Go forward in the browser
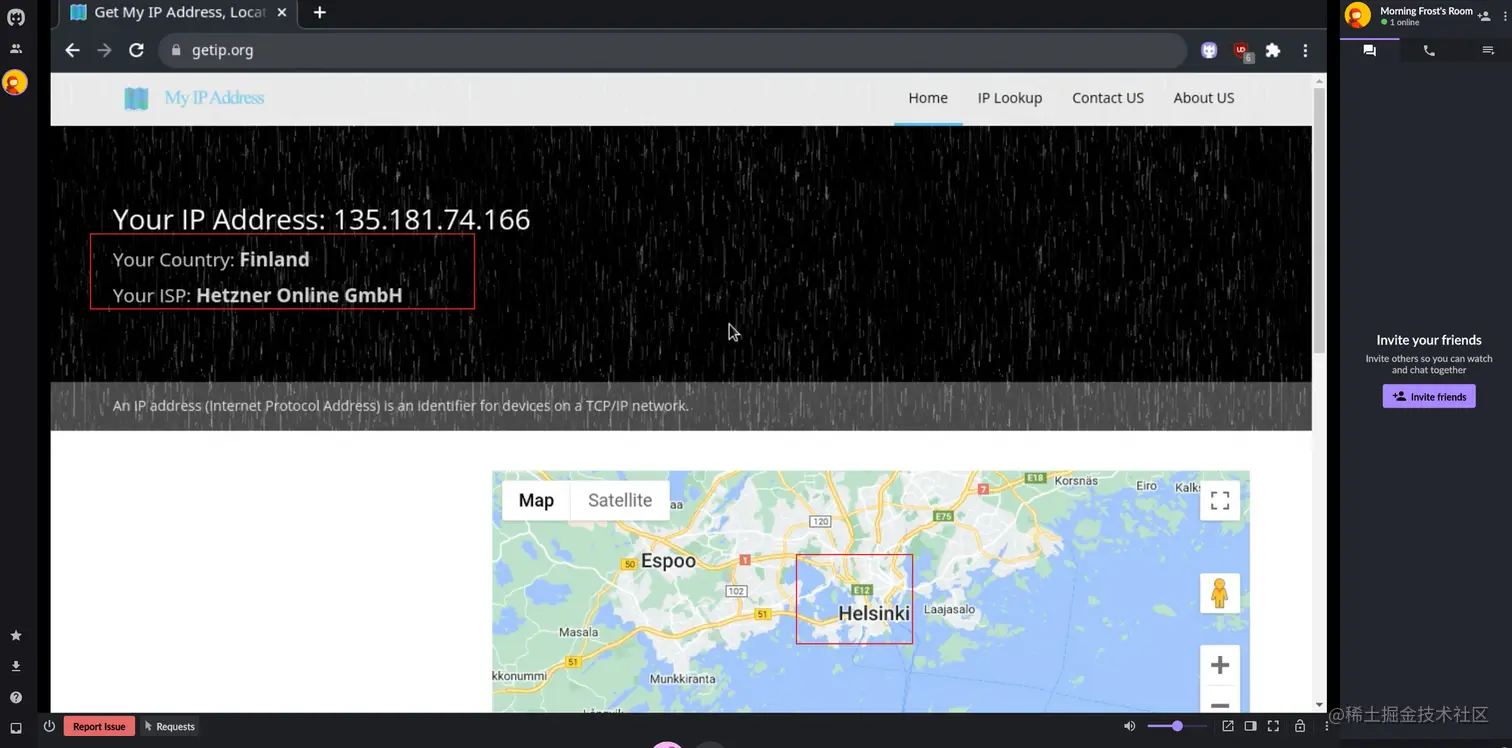 [104, 50]
